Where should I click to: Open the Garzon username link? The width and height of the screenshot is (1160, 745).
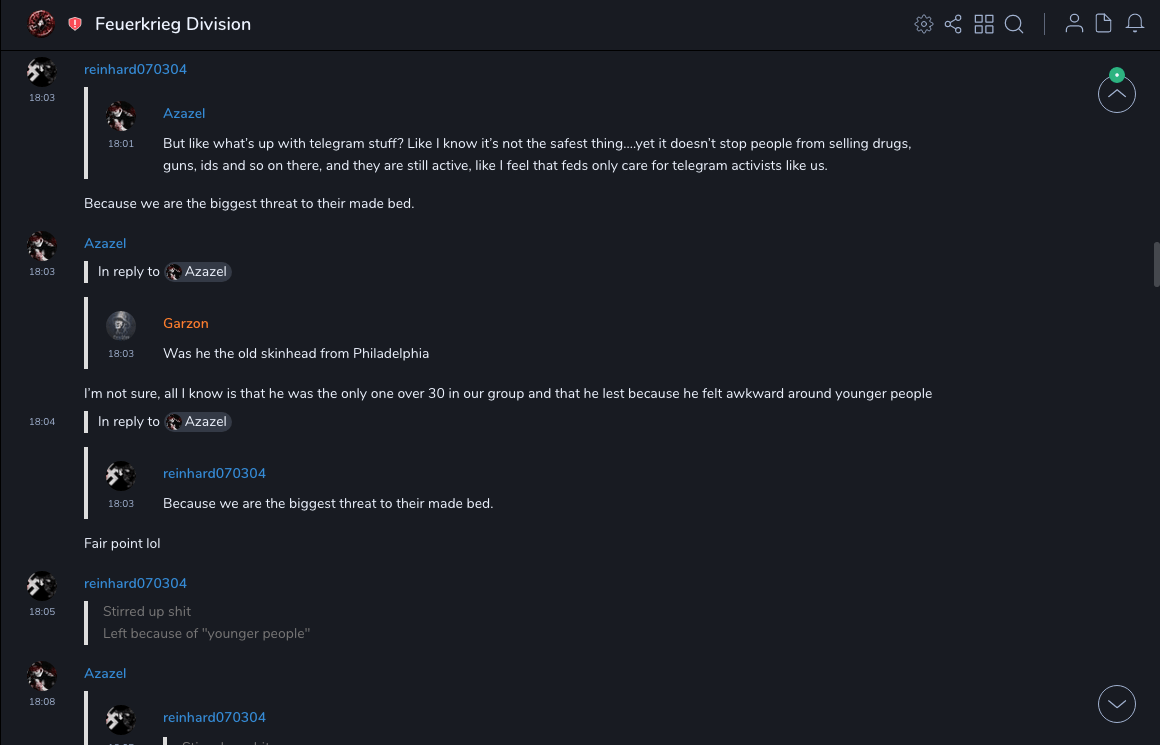pyautogui.click(x=186, y=323)
